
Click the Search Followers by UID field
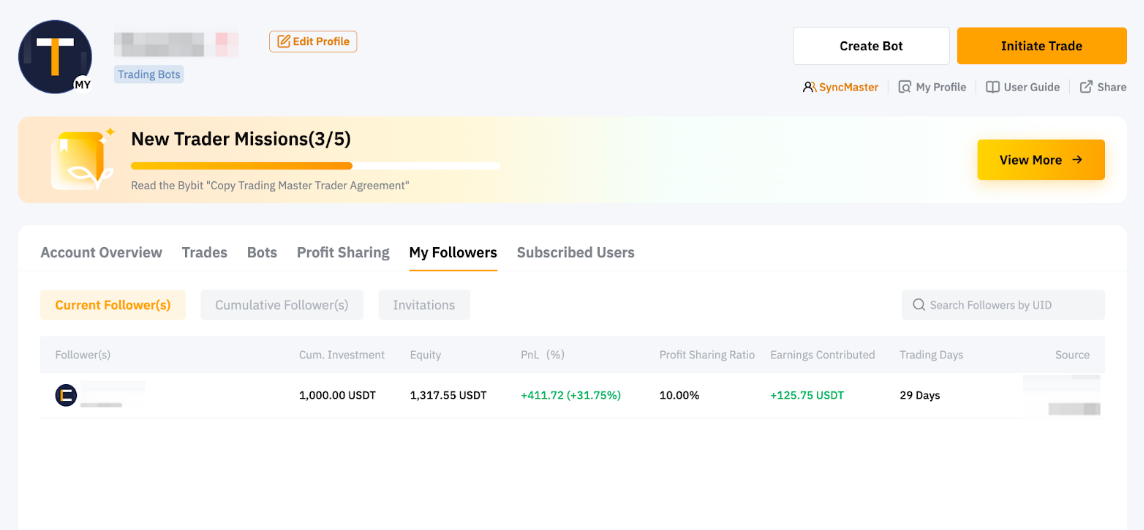[1010, 305]
